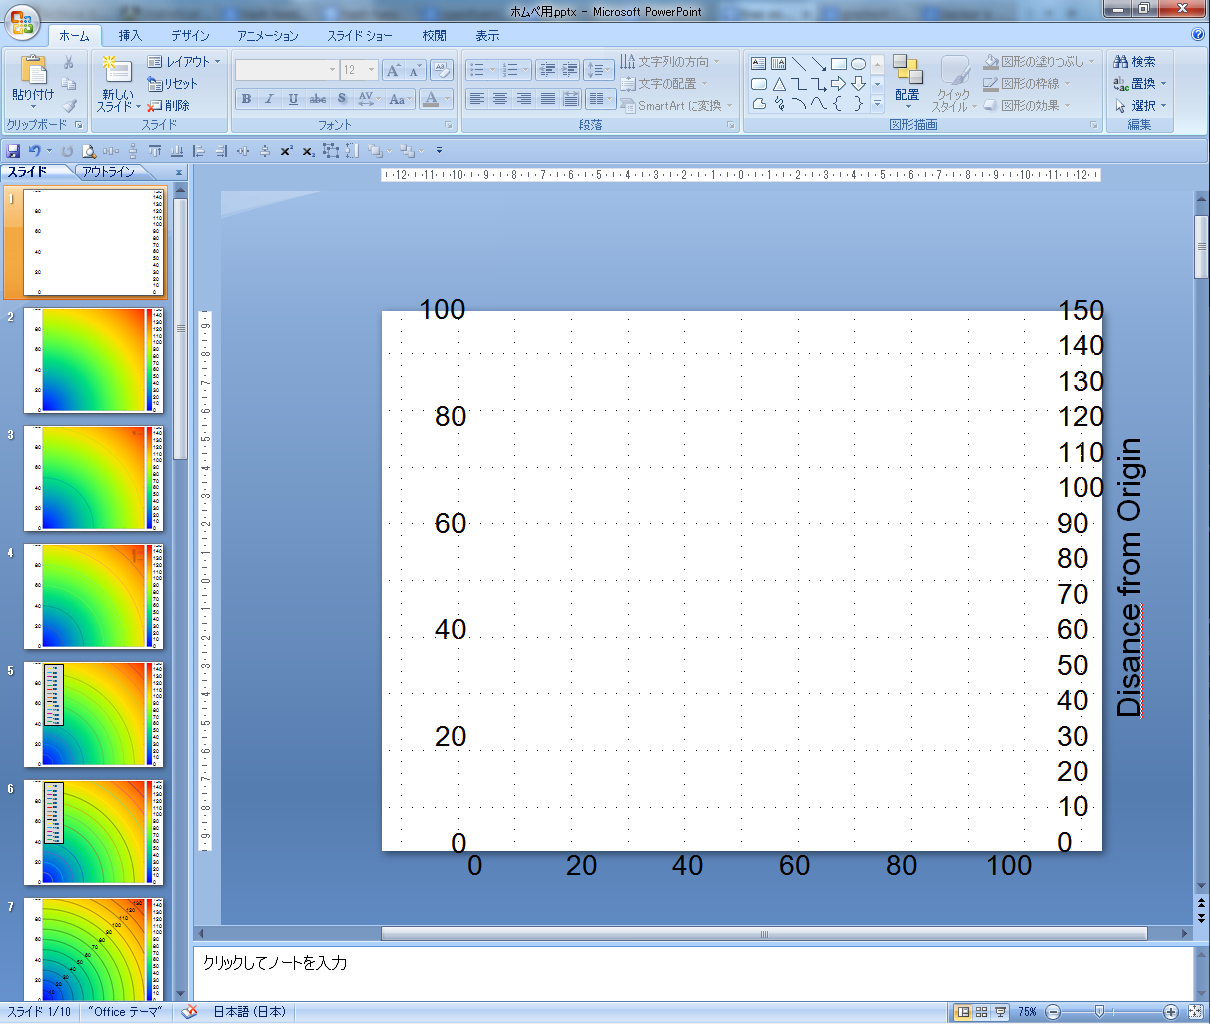Click the align center paragraph icon

[500, 99]
